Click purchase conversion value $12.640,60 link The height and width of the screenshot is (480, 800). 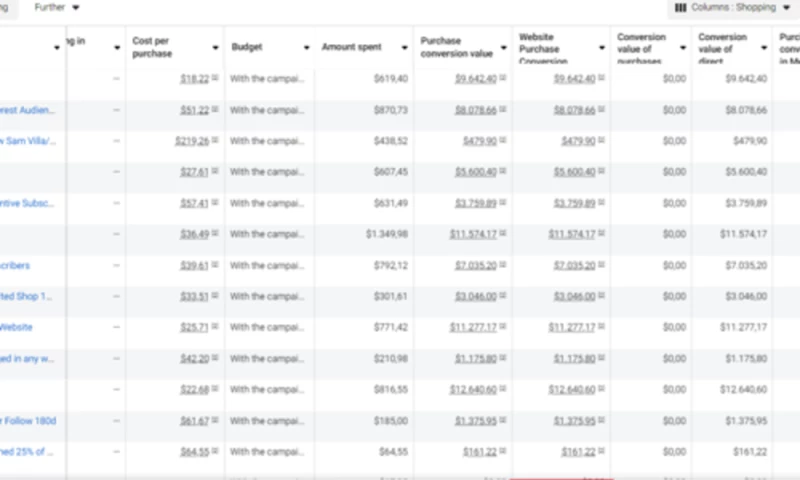(x=473, y=390)
